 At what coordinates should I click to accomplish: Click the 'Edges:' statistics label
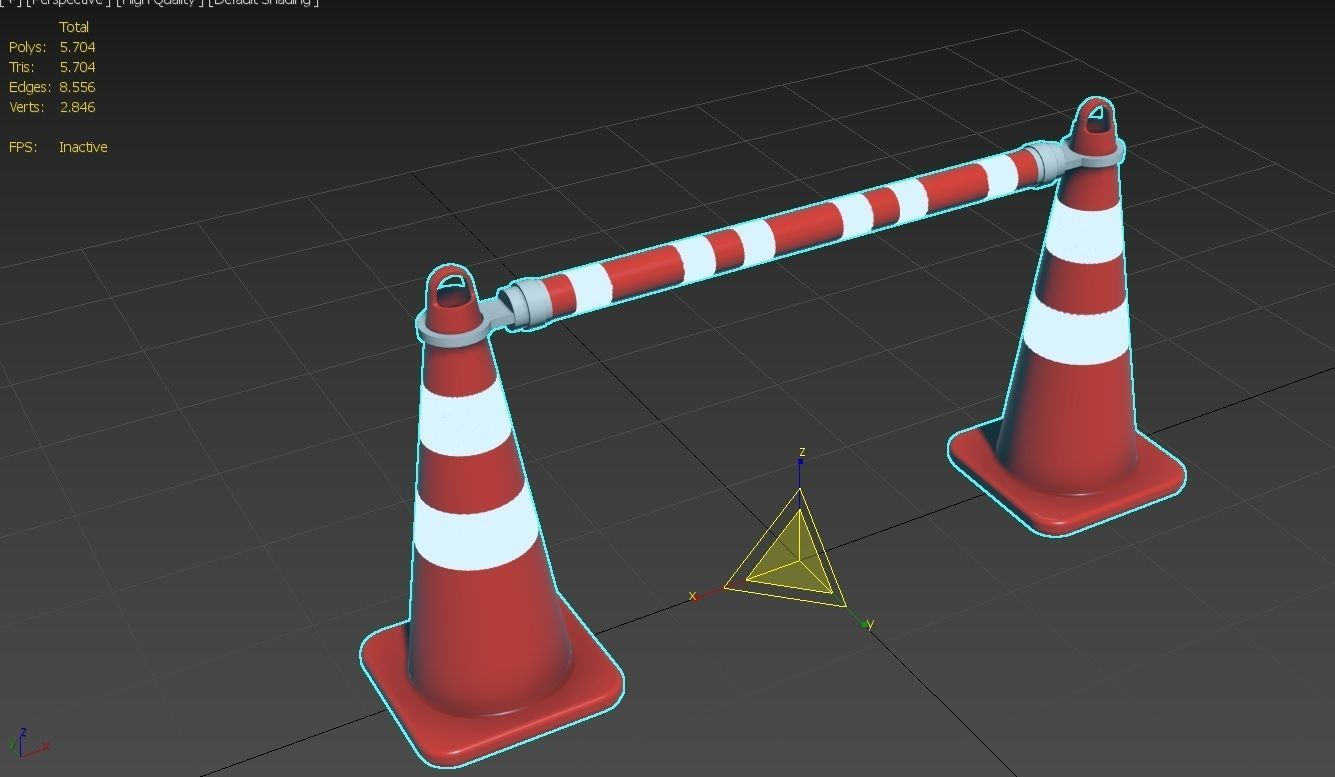click(x=30, y=87)
